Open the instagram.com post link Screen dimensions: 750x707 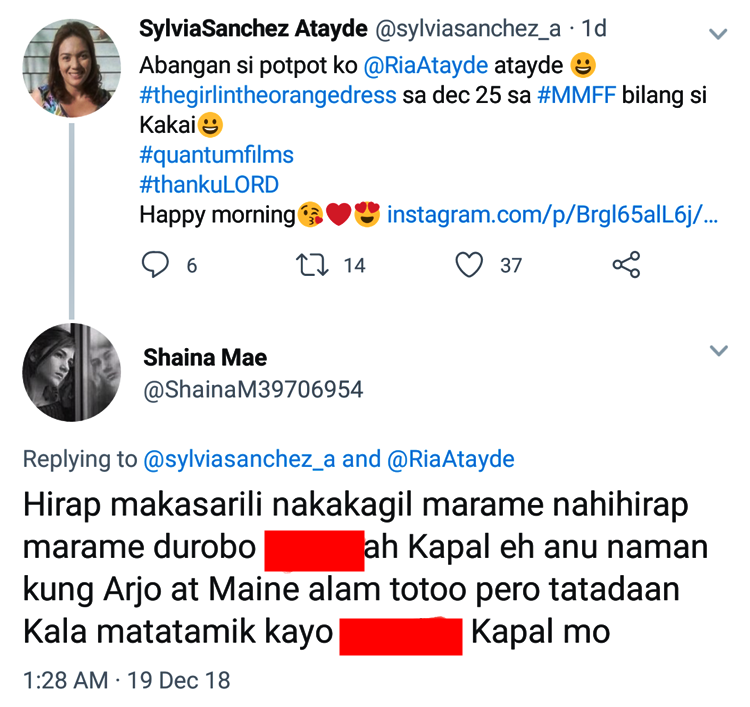pos(552,215)
